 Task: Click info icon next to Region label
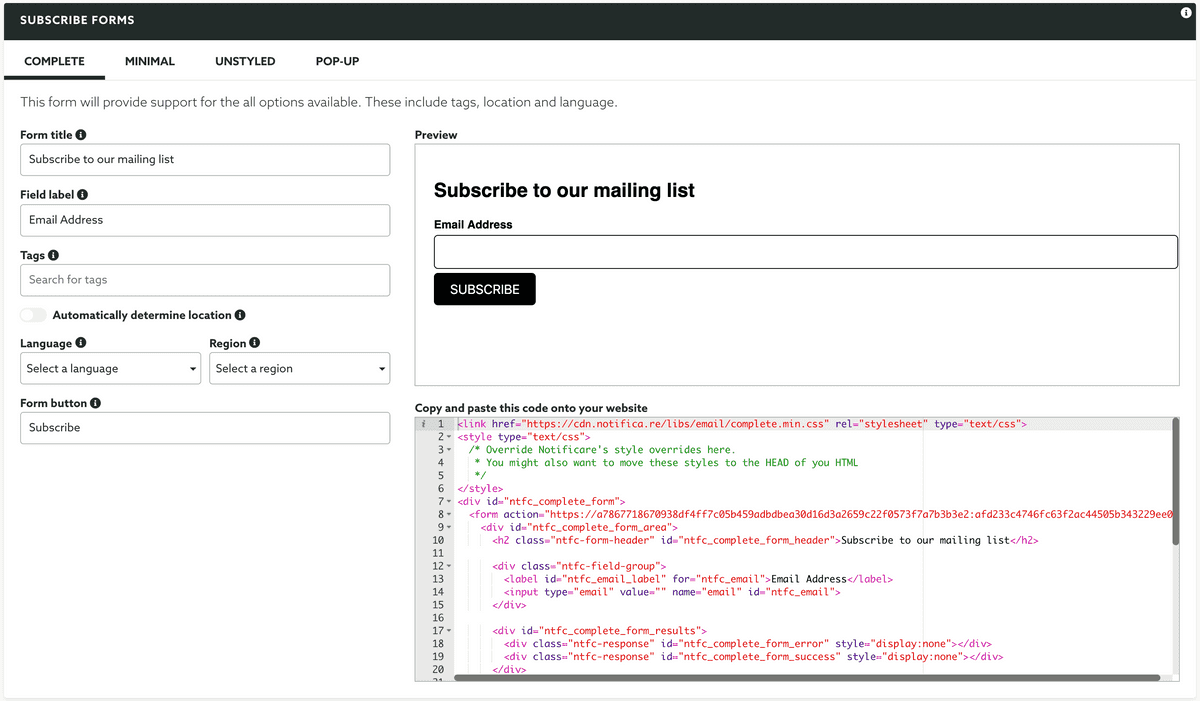tap(254, 343)
